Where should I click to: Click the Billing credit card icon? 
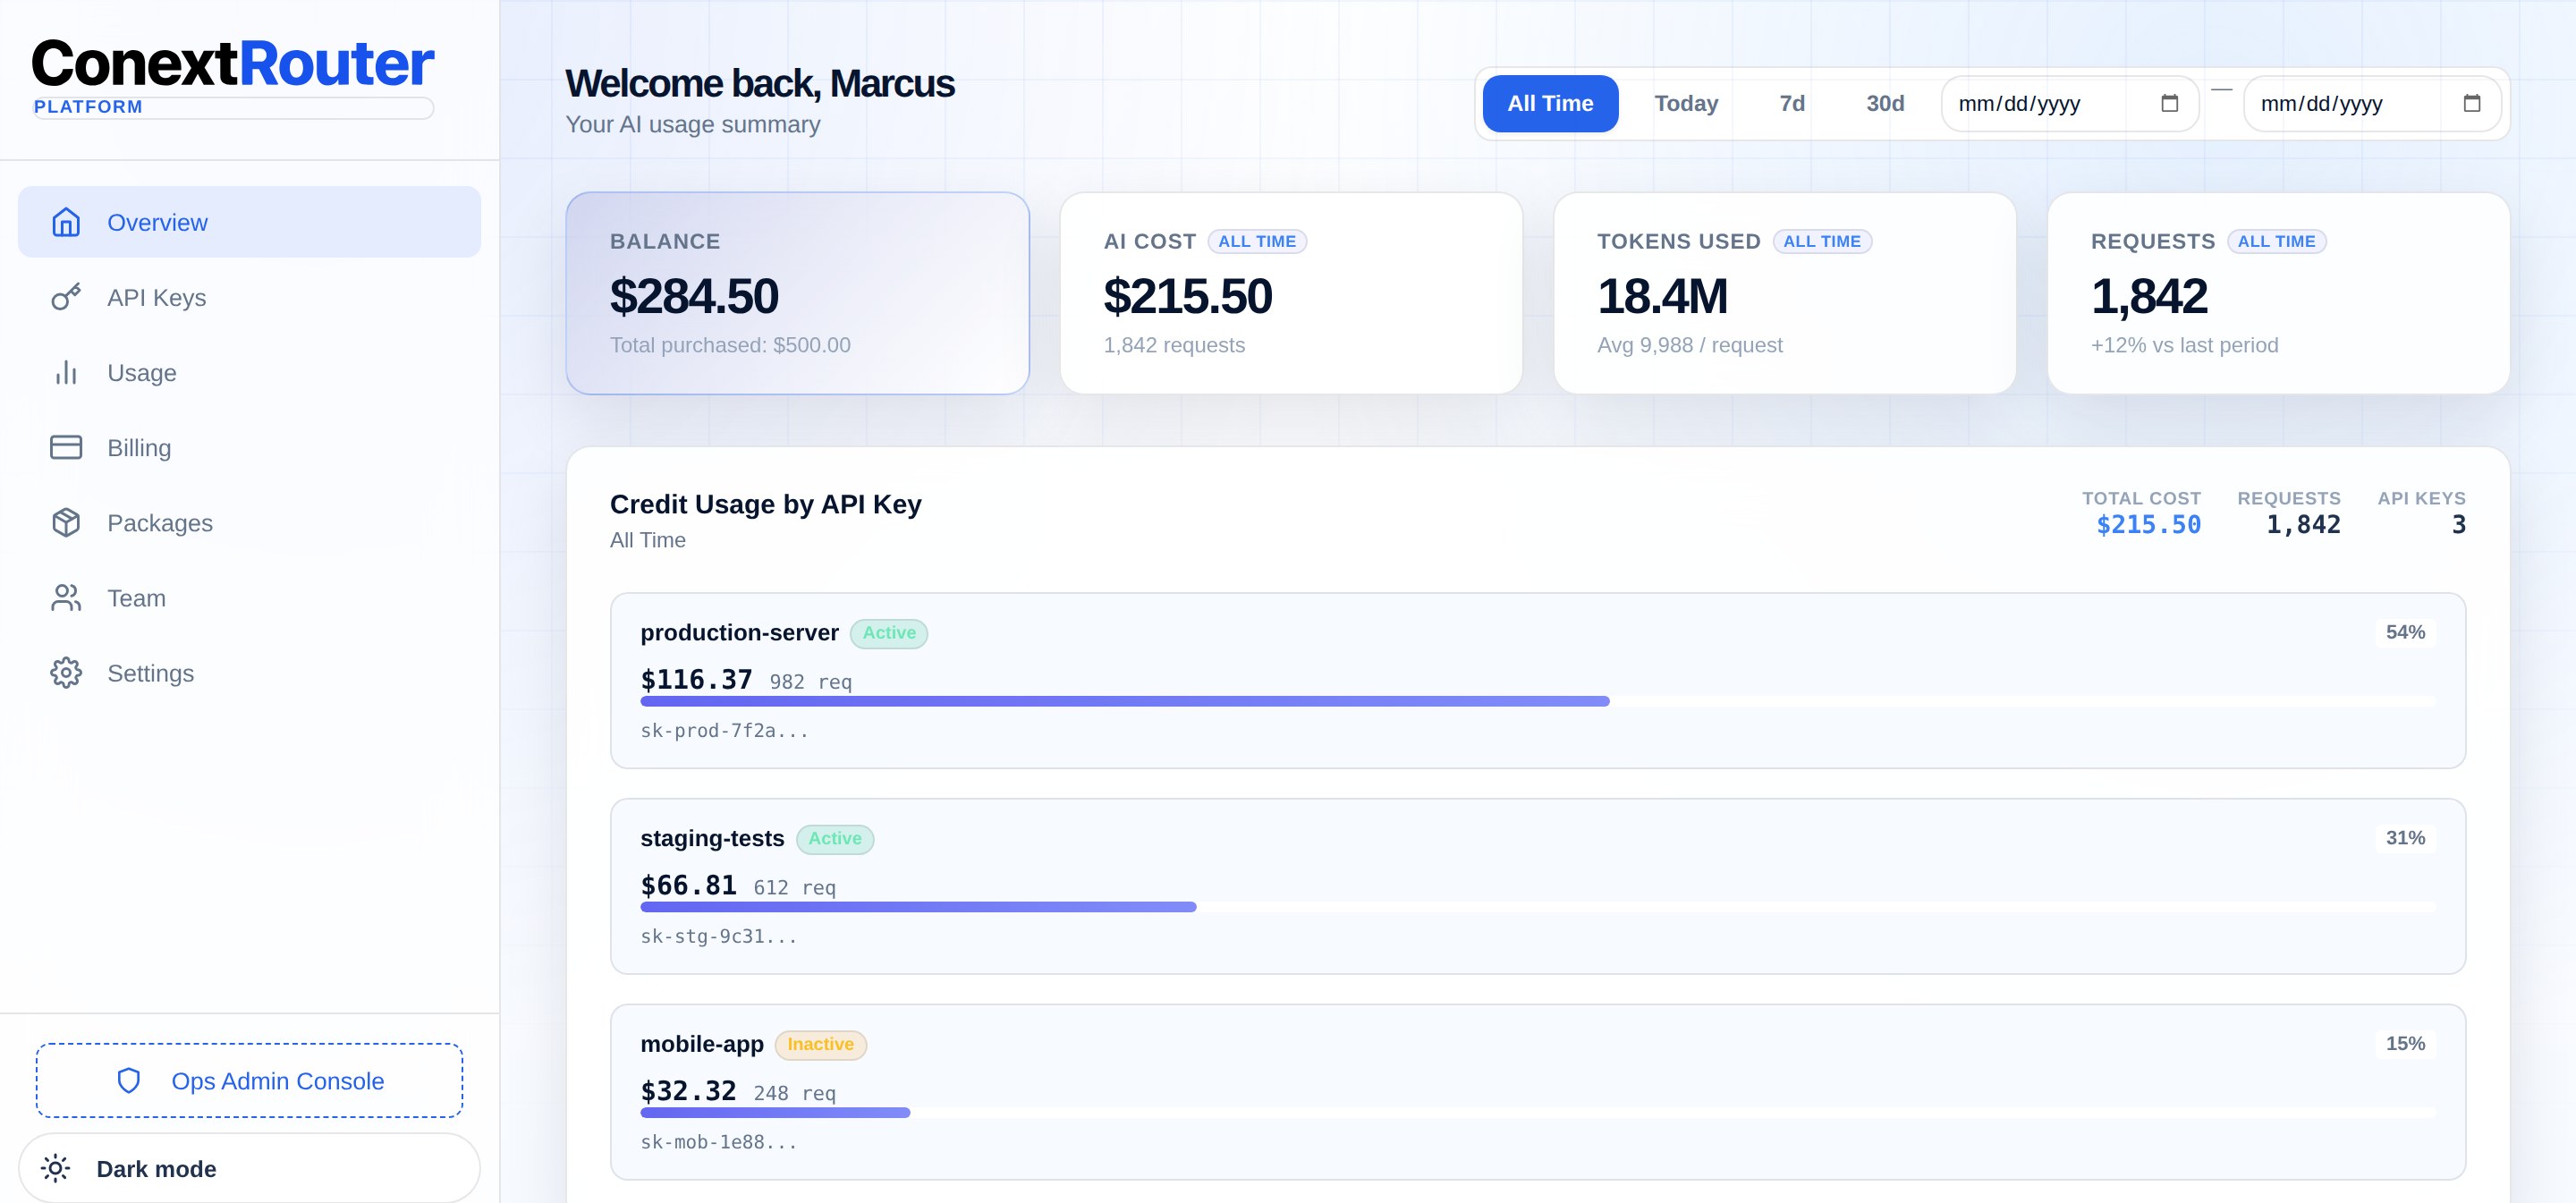pos(66,447)
